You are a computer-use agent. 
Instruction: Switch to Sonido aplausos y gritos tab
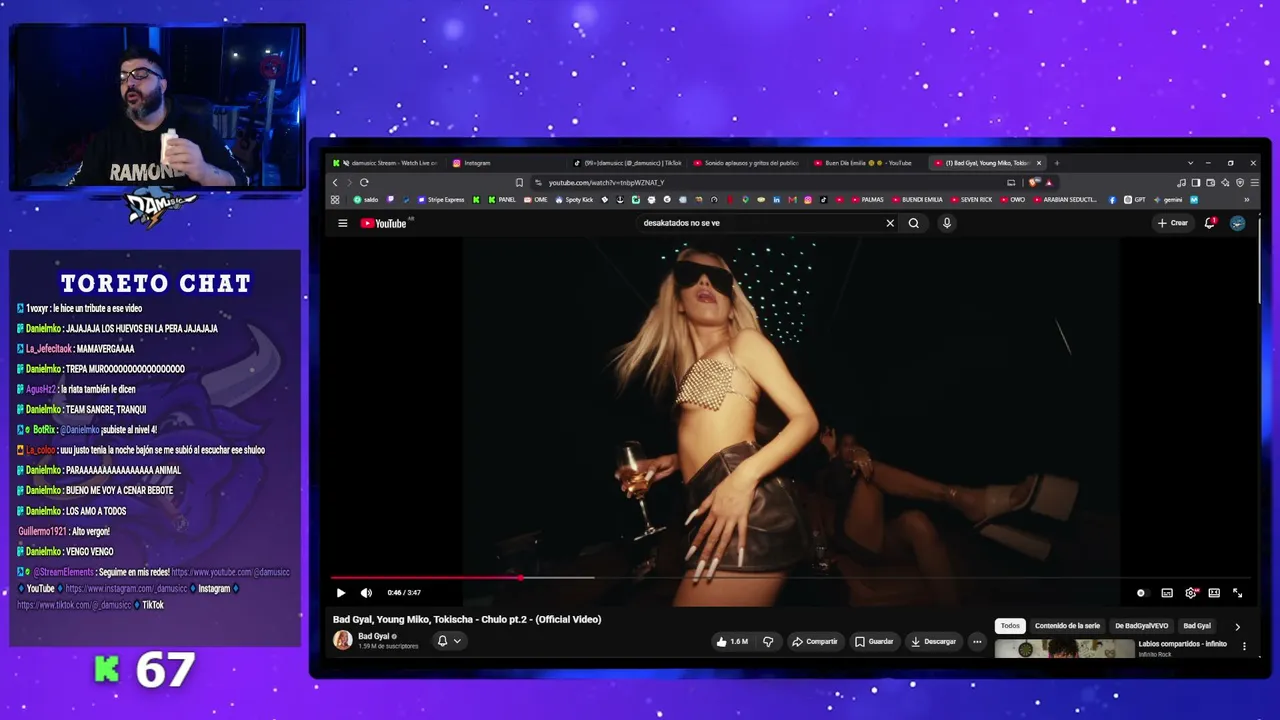point(748,163)
